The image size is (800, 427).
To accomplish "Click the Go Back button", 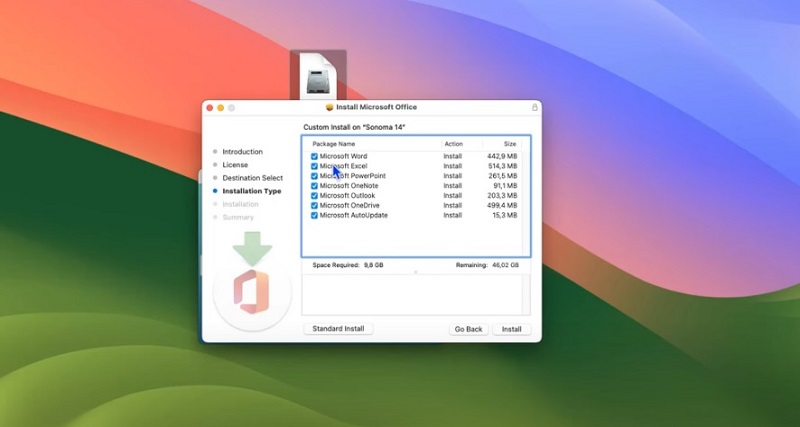I will coord(468,329).
